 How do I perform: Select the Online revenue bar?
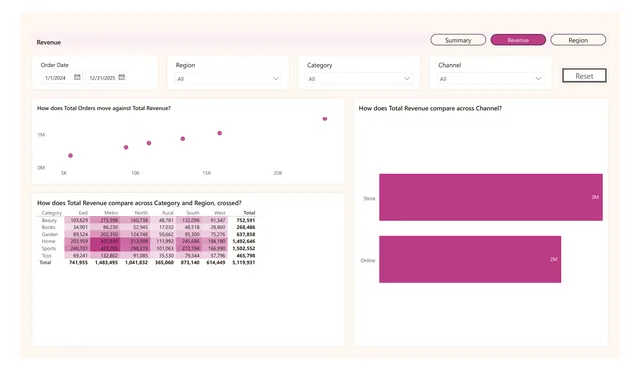point(470,259)
